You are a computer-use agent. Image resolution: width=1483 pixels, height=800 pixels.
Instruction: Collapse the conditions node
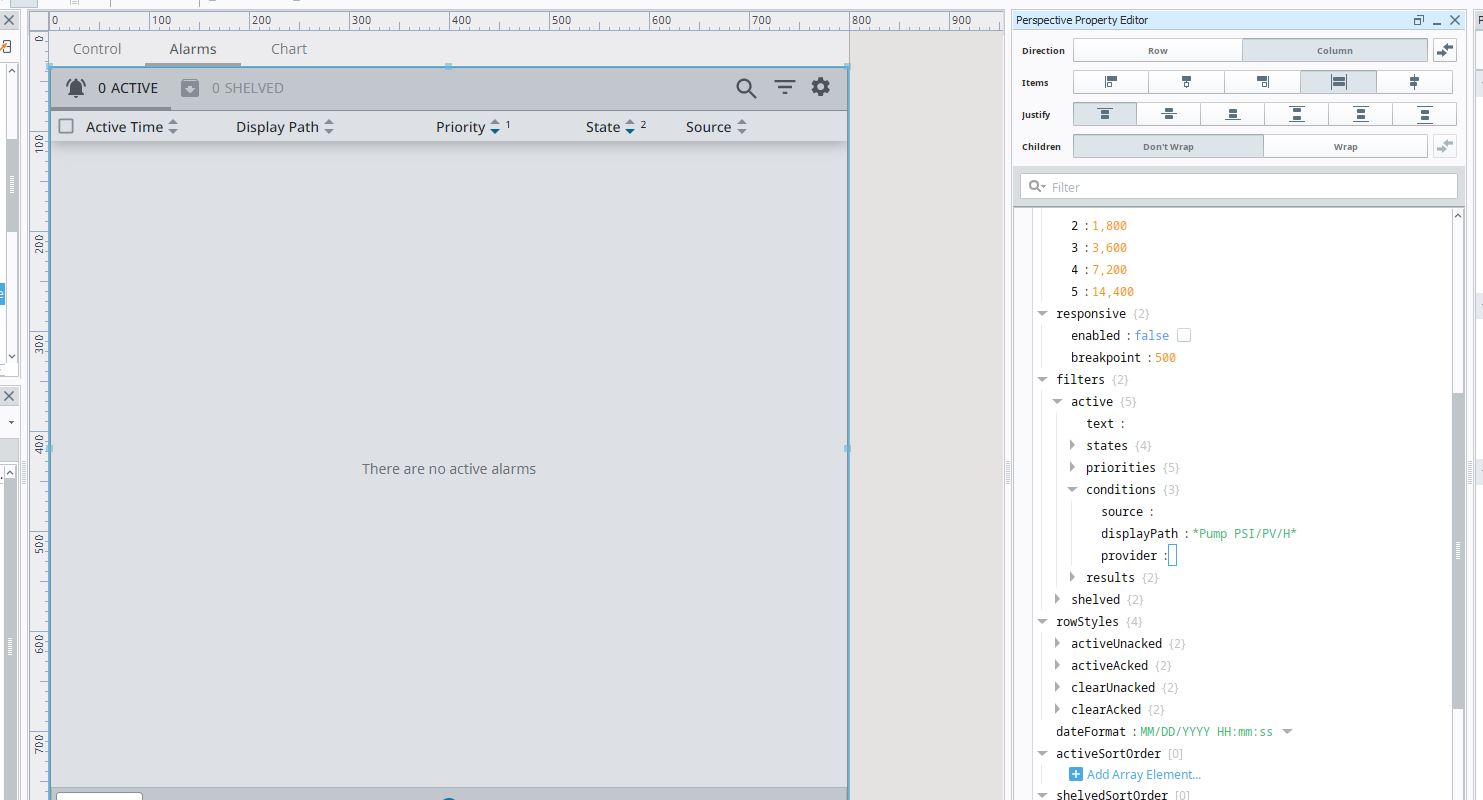point(1072,489)
